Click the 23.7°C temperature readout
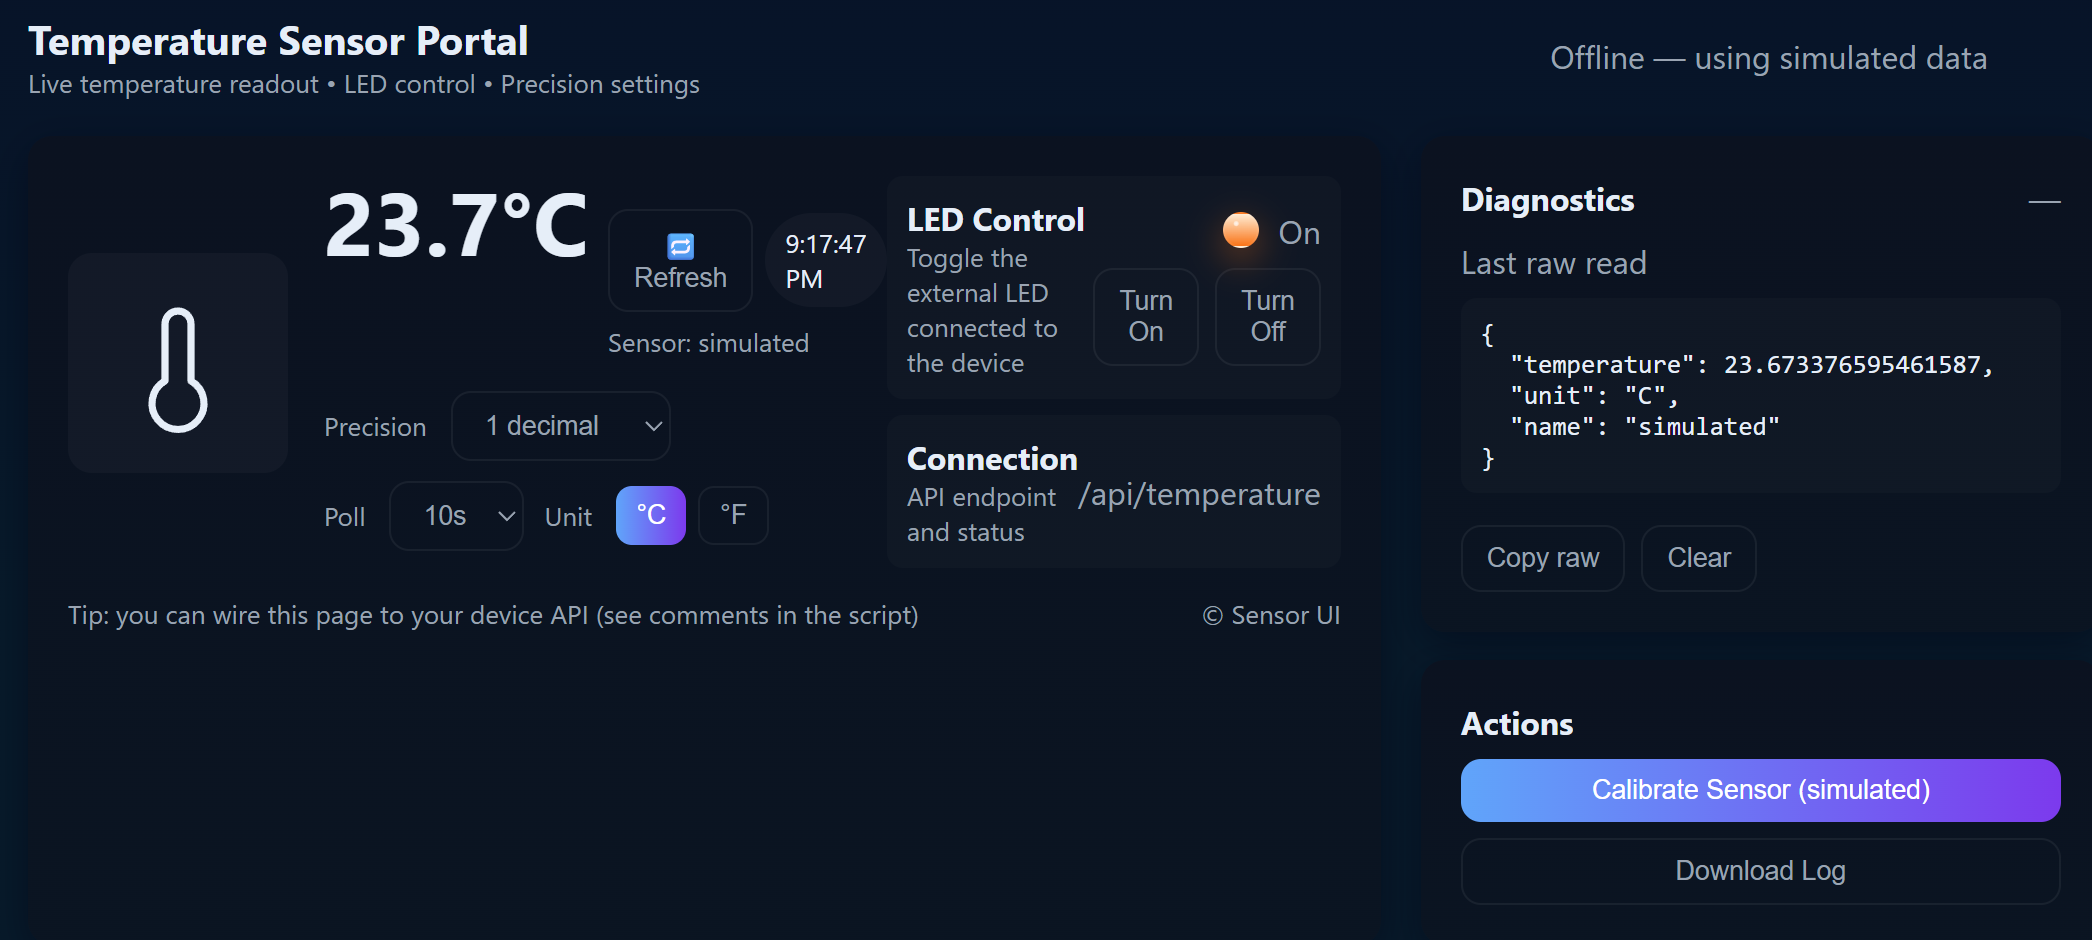The image size is (2092, 940). click(x=456, y=226)
